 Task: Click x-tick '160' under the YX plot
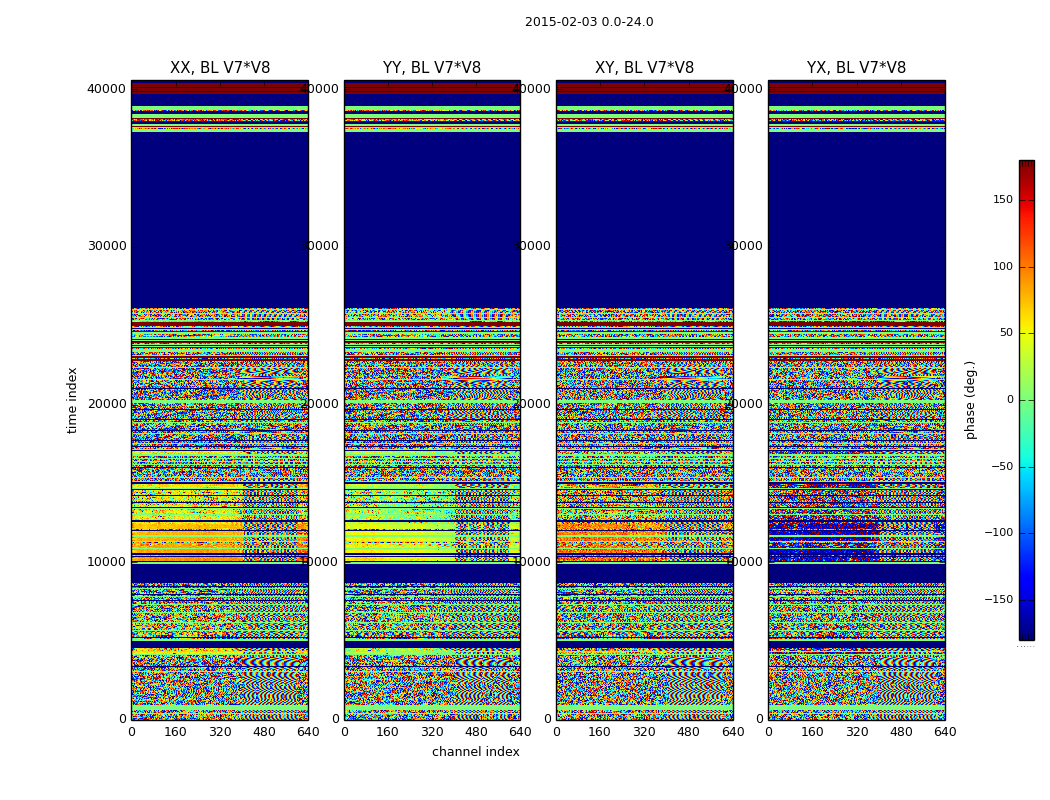point(812,732)
